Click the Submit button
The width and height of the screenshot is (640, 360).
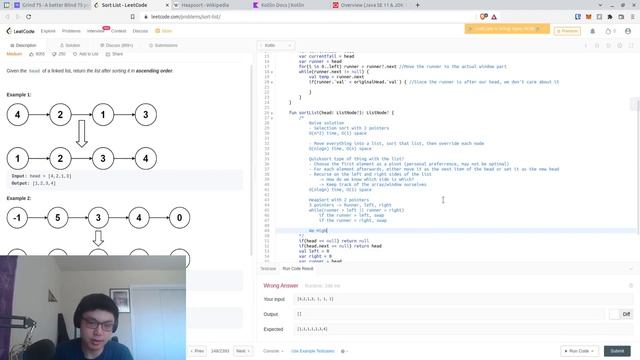tap(617, 351)
